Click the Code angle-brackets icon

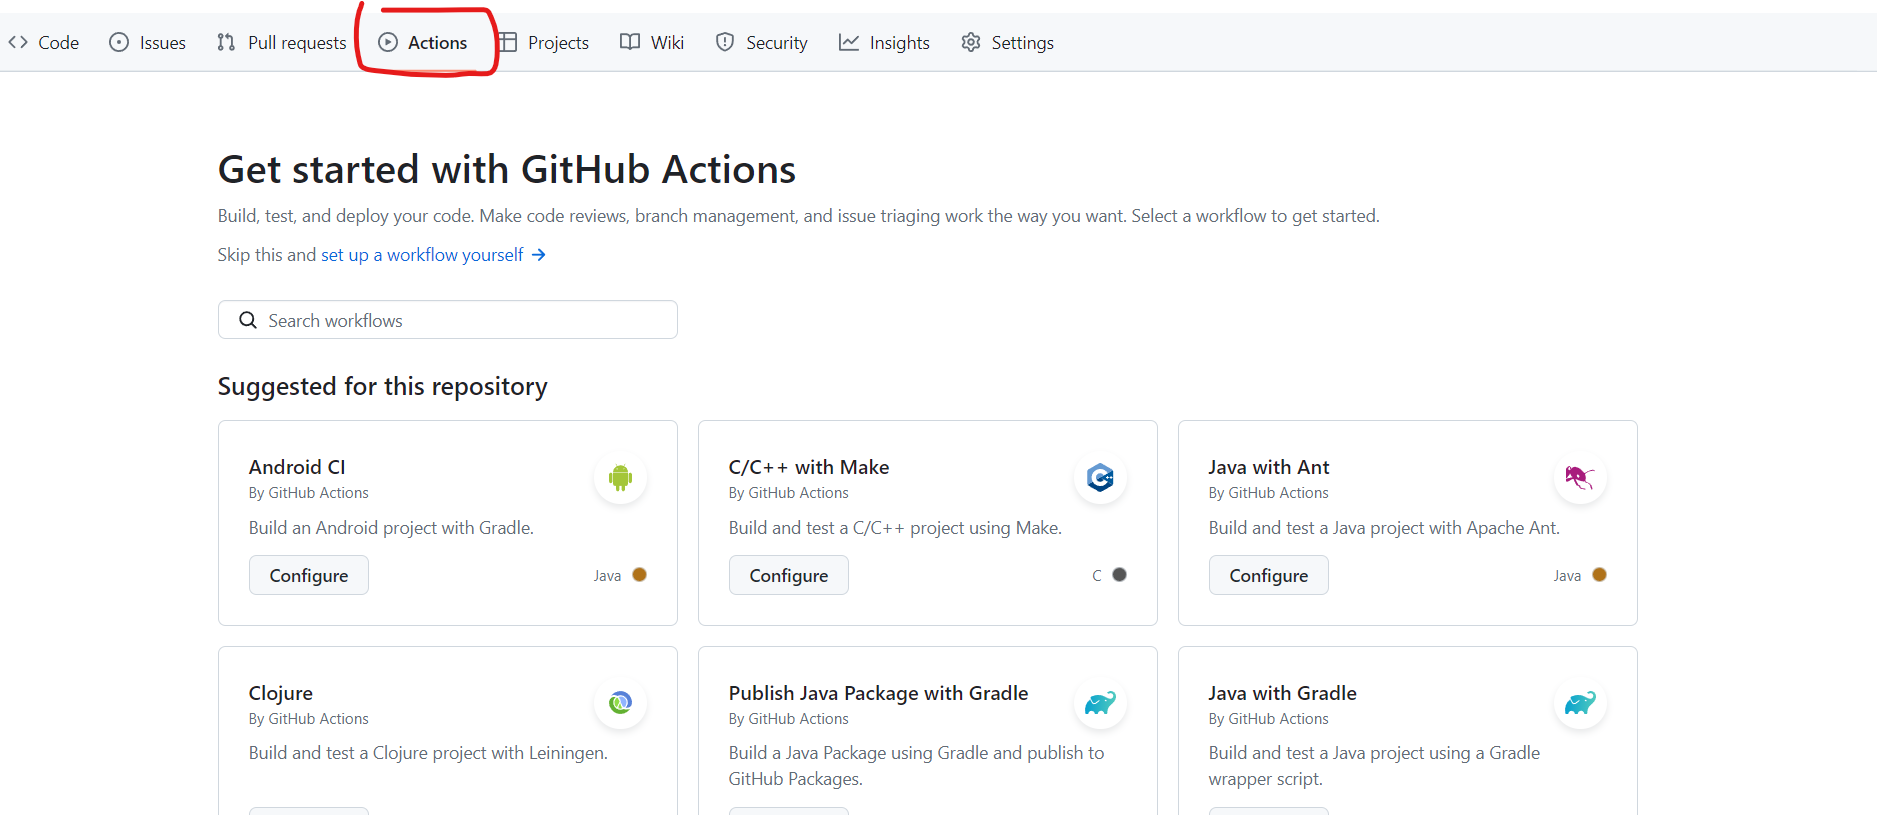(x=18, y=42)
